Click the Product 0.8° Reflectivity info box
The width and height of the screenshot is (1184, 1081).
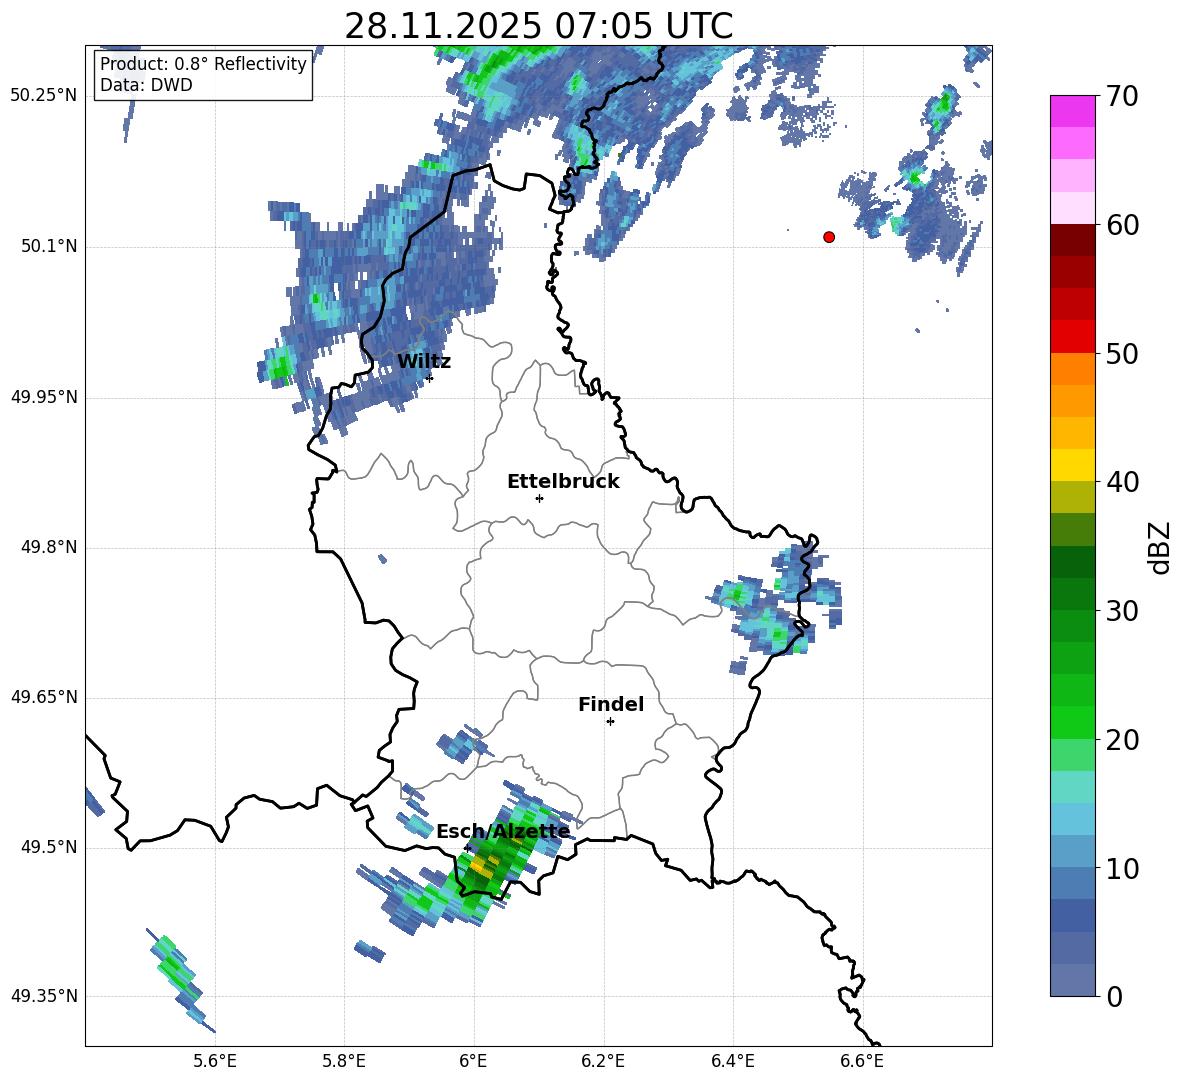203,74
